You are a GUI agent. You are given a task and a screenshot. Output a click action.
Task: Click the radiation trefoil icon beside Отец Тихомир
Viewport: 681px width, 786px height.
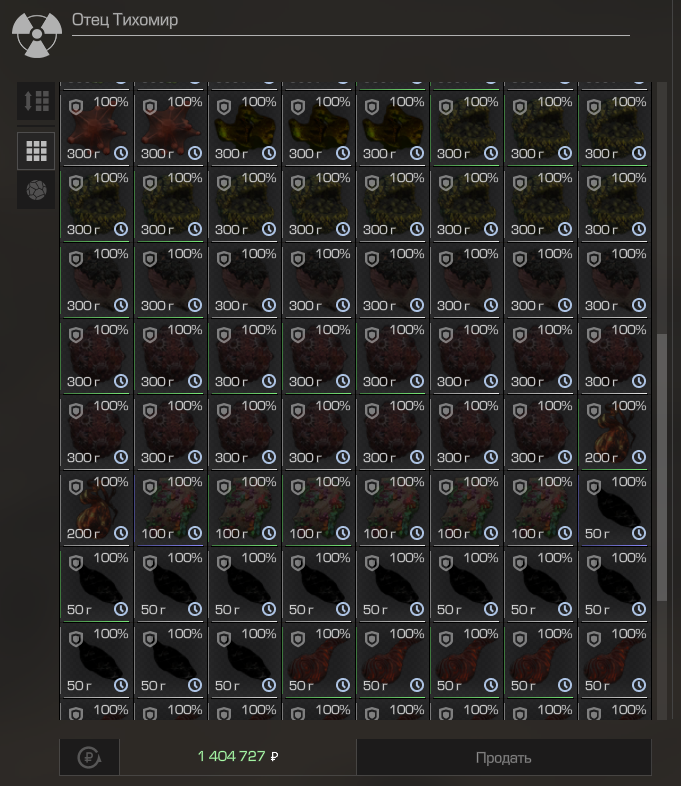tap(37, 34)
